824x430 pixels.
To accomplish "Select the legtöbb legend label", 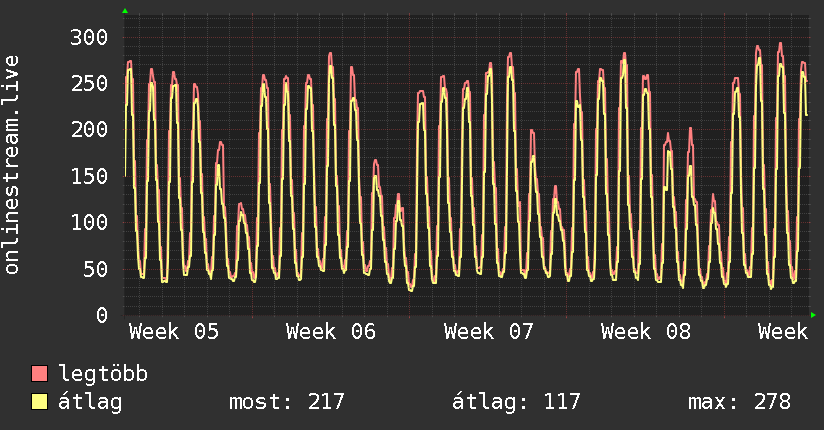I will [x=104, y=375].
